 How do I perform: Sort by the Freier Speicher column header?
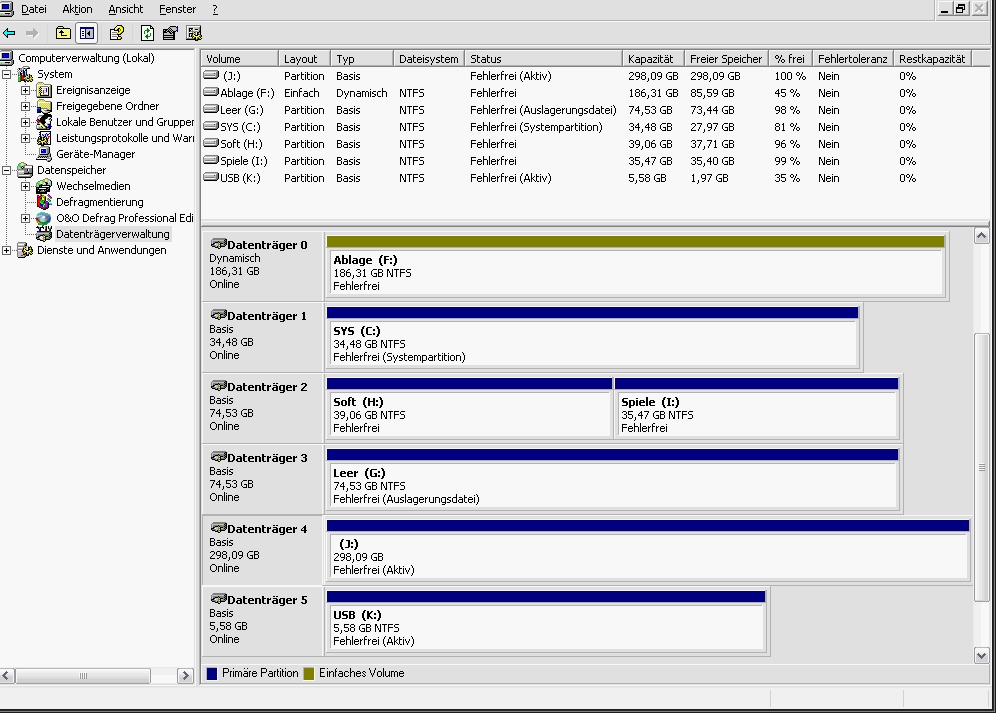[727, 58]
